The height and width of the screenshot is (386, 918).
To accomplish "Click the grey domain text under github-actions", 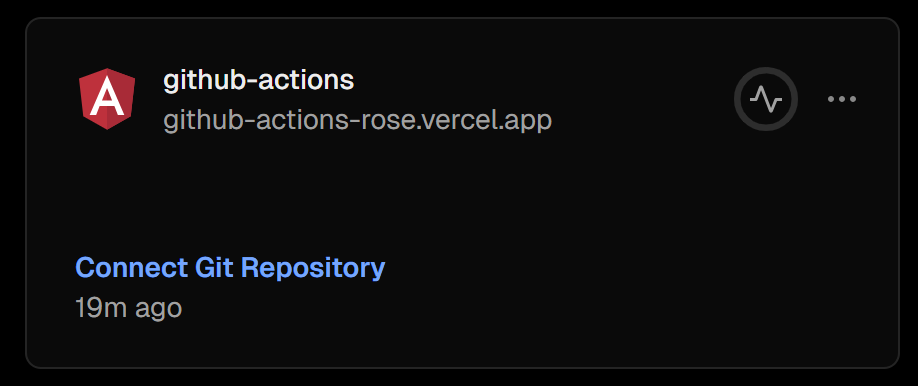I will [358, 121].
